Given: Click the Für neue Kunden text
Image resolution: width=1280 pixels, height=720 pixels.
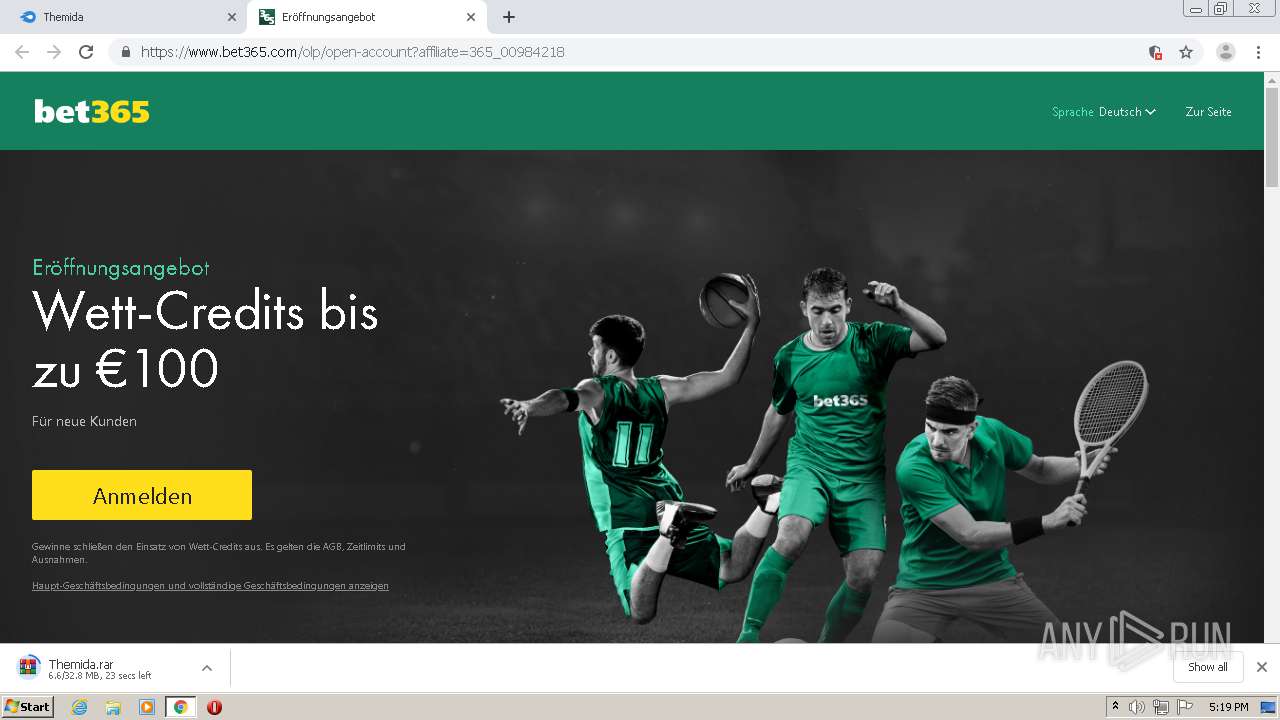Looking at the screenshot, I should point(84,421).
